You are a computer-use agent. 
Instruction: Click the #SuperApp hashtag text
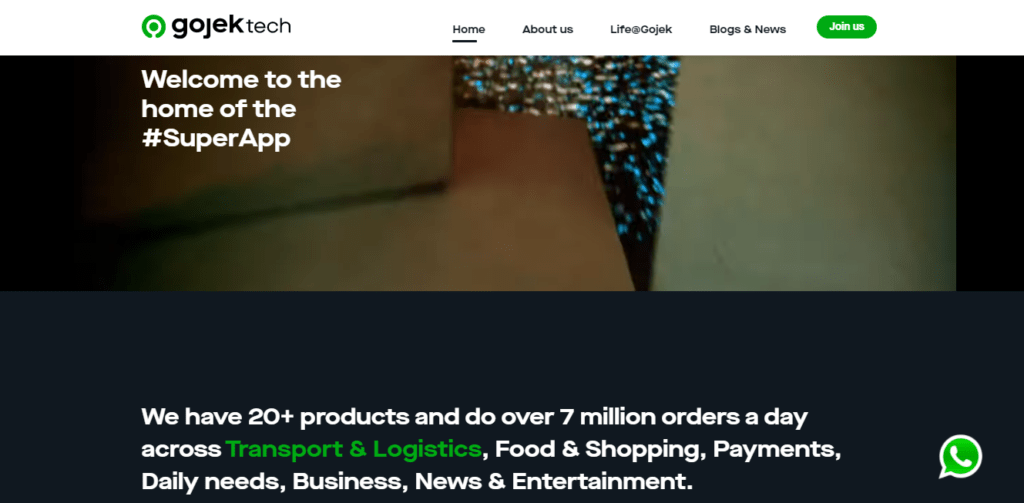216,138
